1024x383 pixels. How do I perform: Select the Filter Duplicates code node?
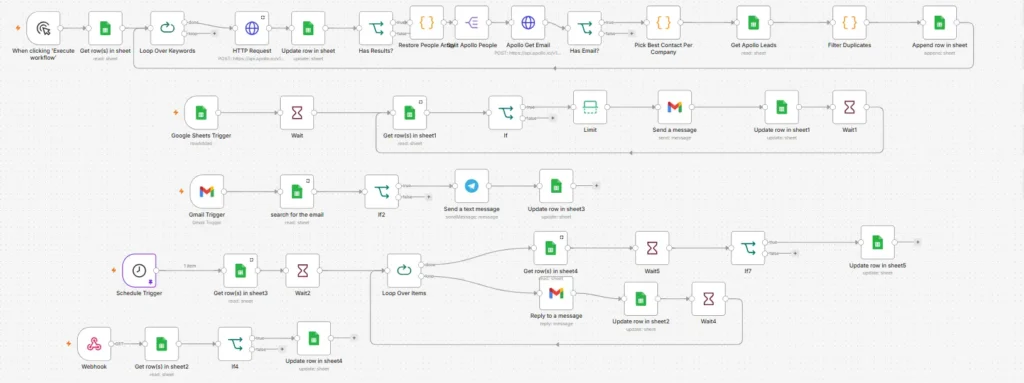coord(849,23)
